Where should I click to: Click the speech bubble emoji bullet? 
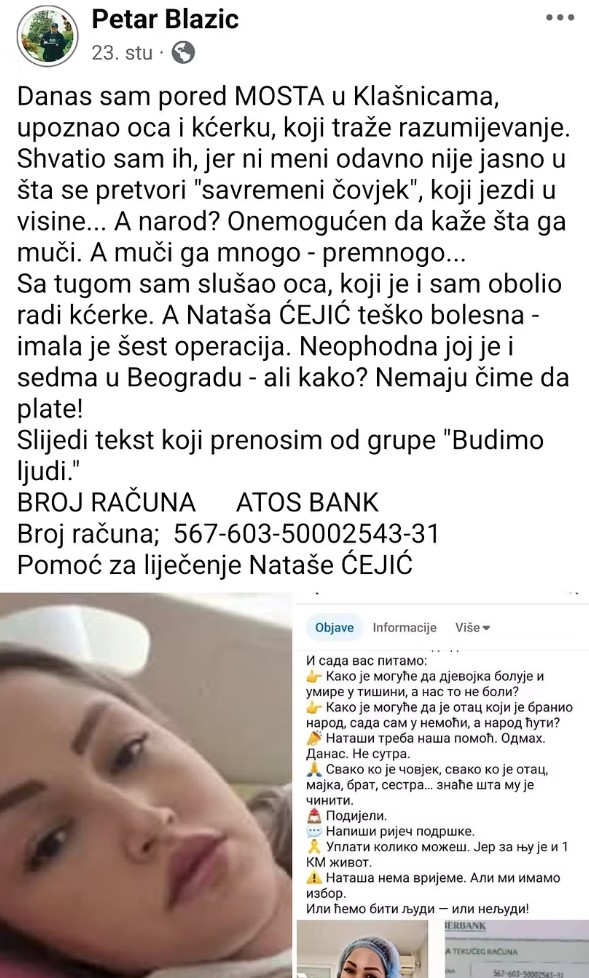314,831
